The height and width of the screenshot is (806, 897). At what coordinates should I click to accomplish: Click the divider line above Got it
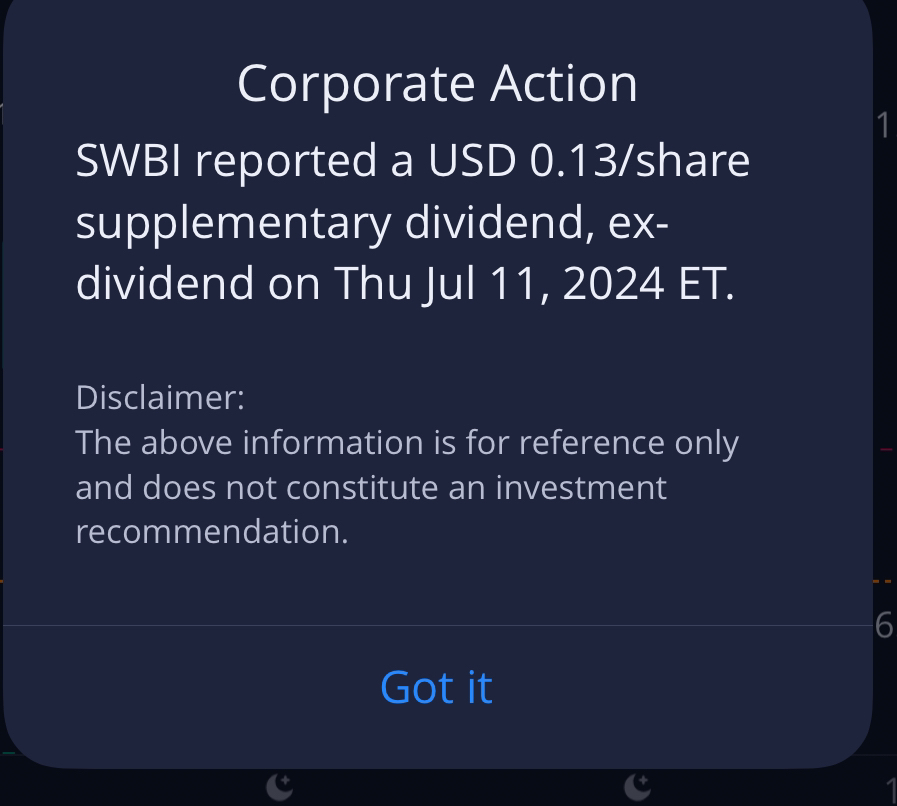point(437,626)
